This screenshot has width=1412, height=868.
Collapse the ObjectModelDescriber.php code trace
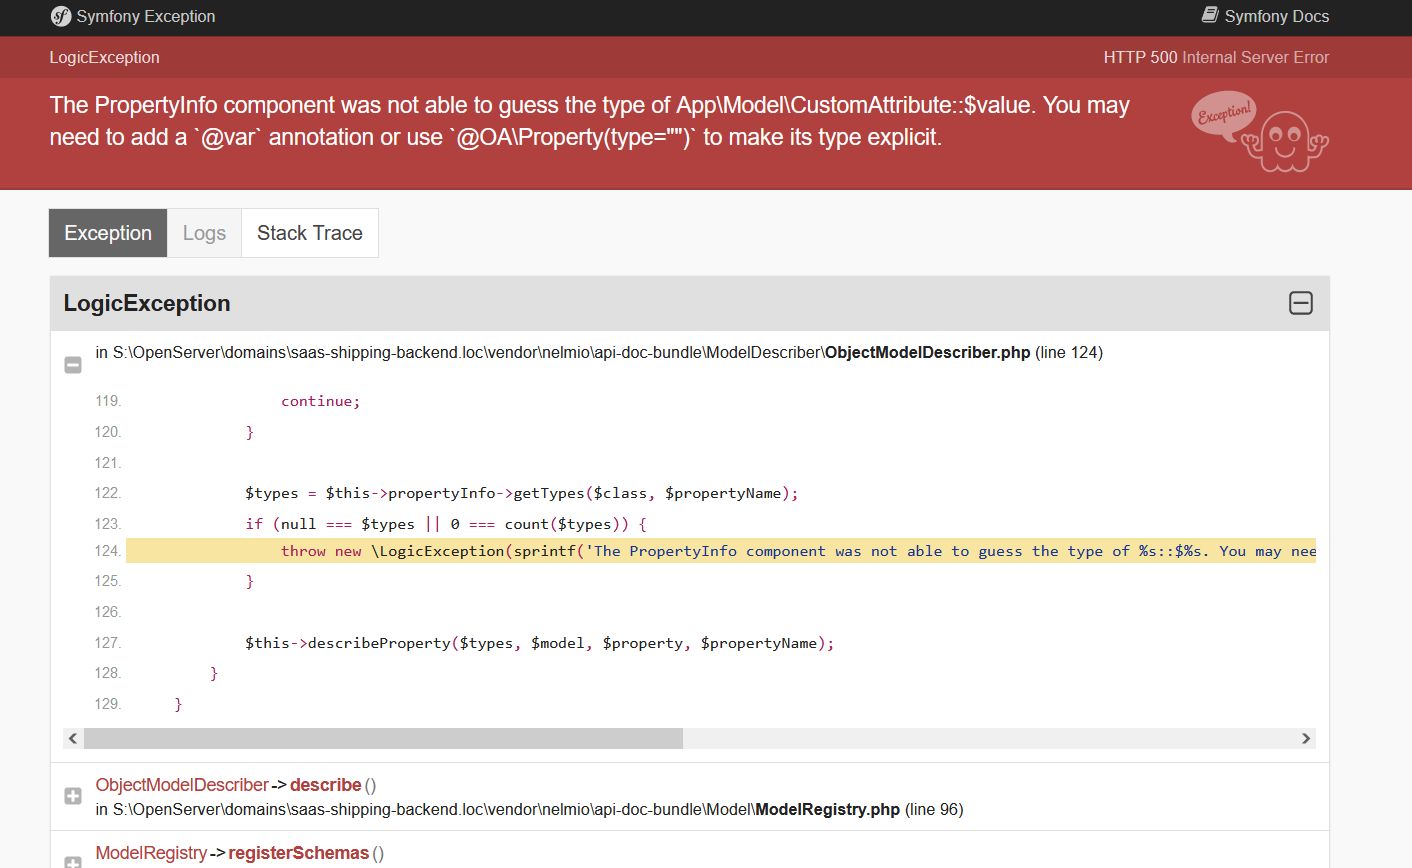[x=73, y=365]
